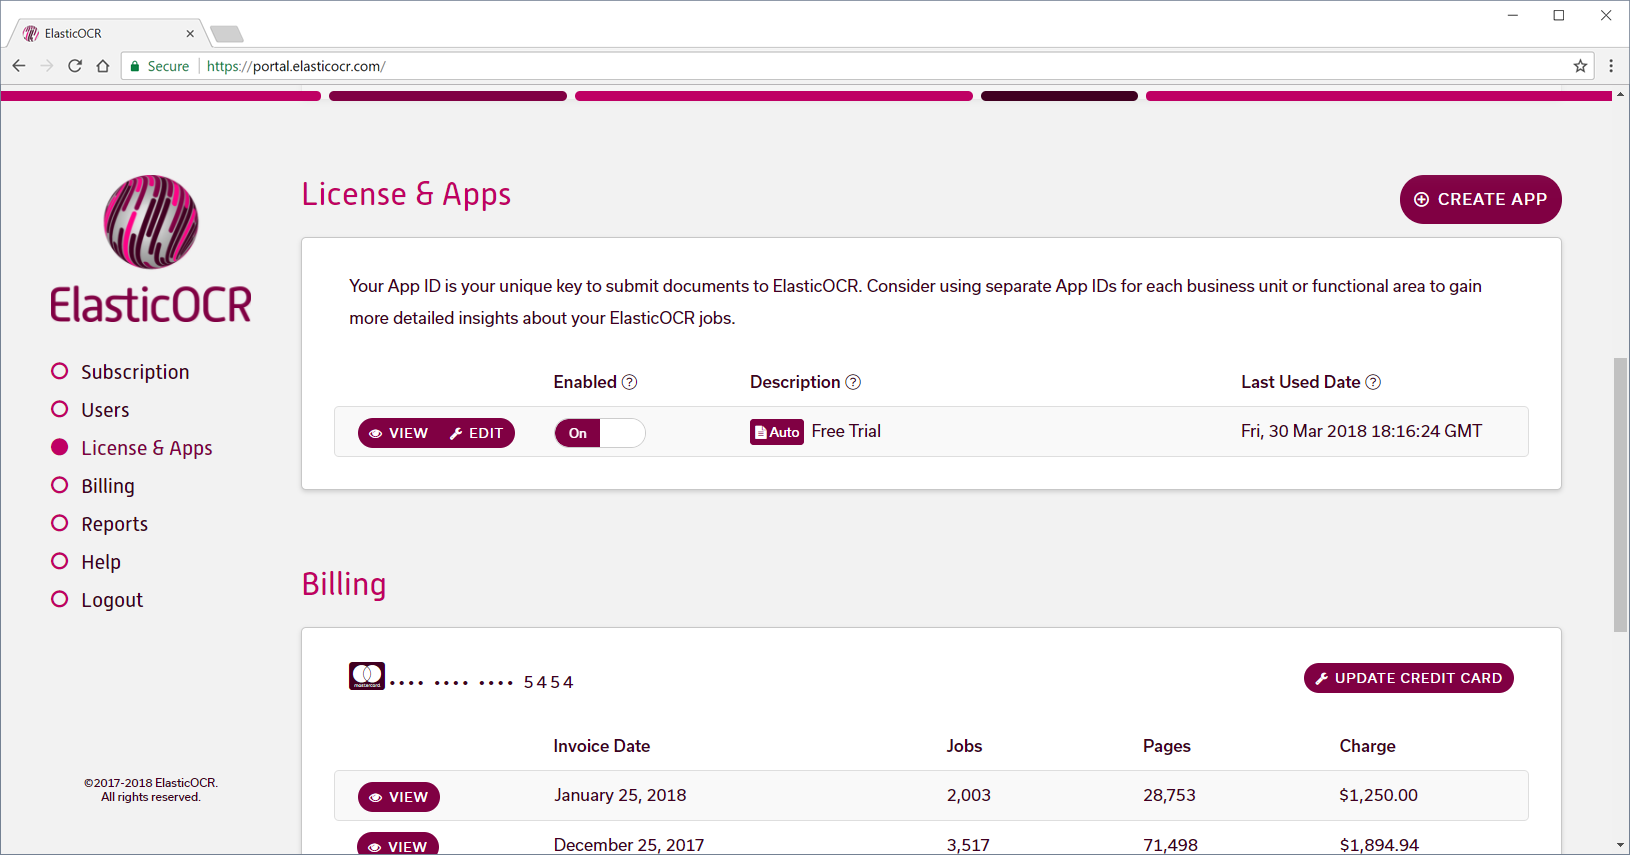Viewport: 1630px width, 855px height.
Task: View the January 25, 2018 invoice
Action: [399, 797]
